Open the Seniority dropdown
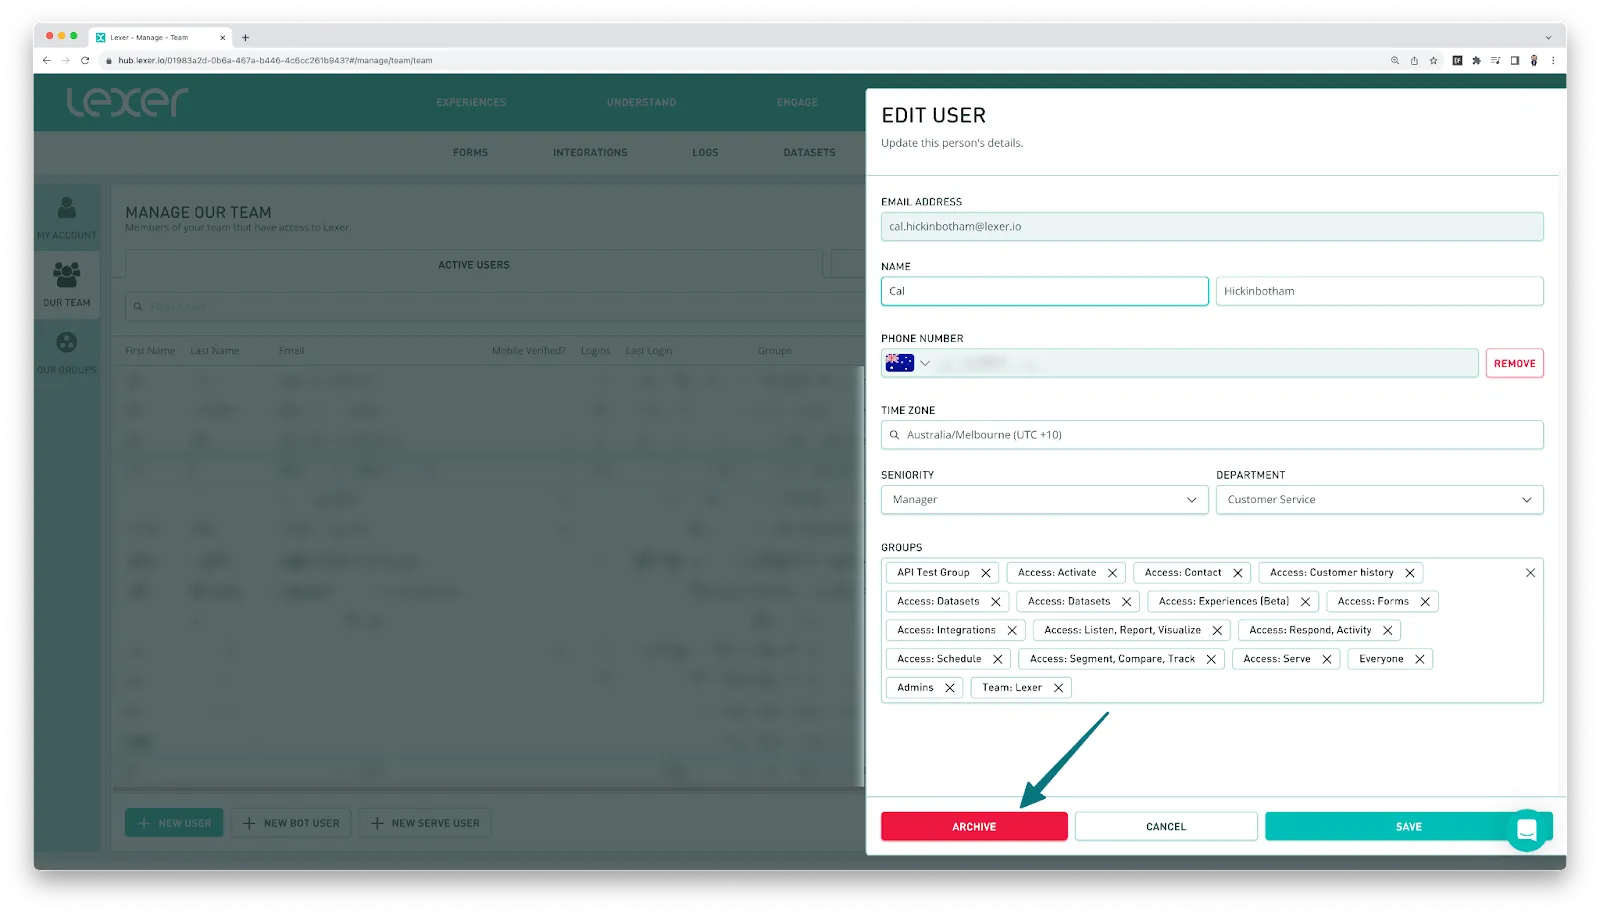 pos(1044,500)
